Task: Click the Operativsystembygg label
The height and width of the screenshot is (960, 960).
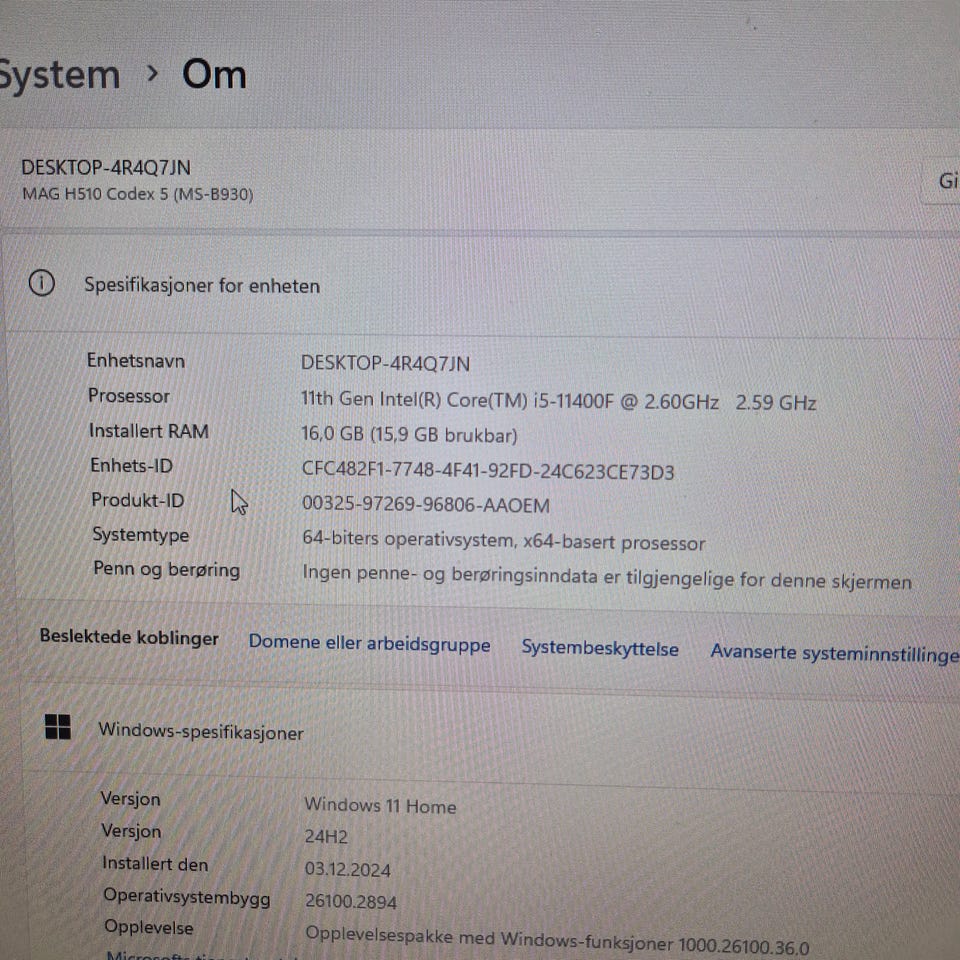Action: pyautogui.click(x=187, y=898)
